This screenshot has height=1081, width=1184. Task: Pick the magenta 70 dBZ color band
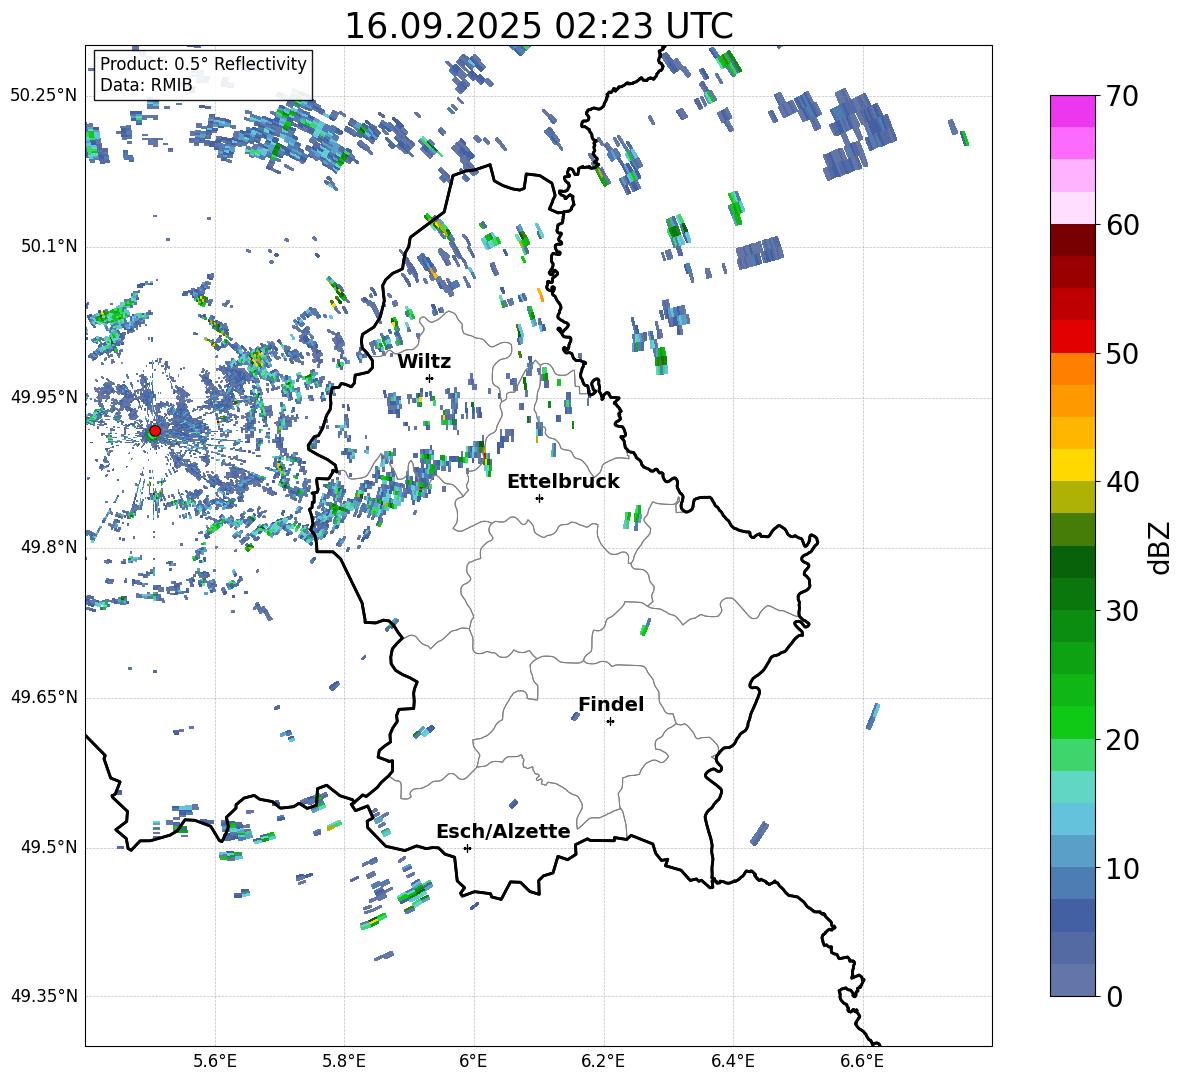coord(1072,111)
